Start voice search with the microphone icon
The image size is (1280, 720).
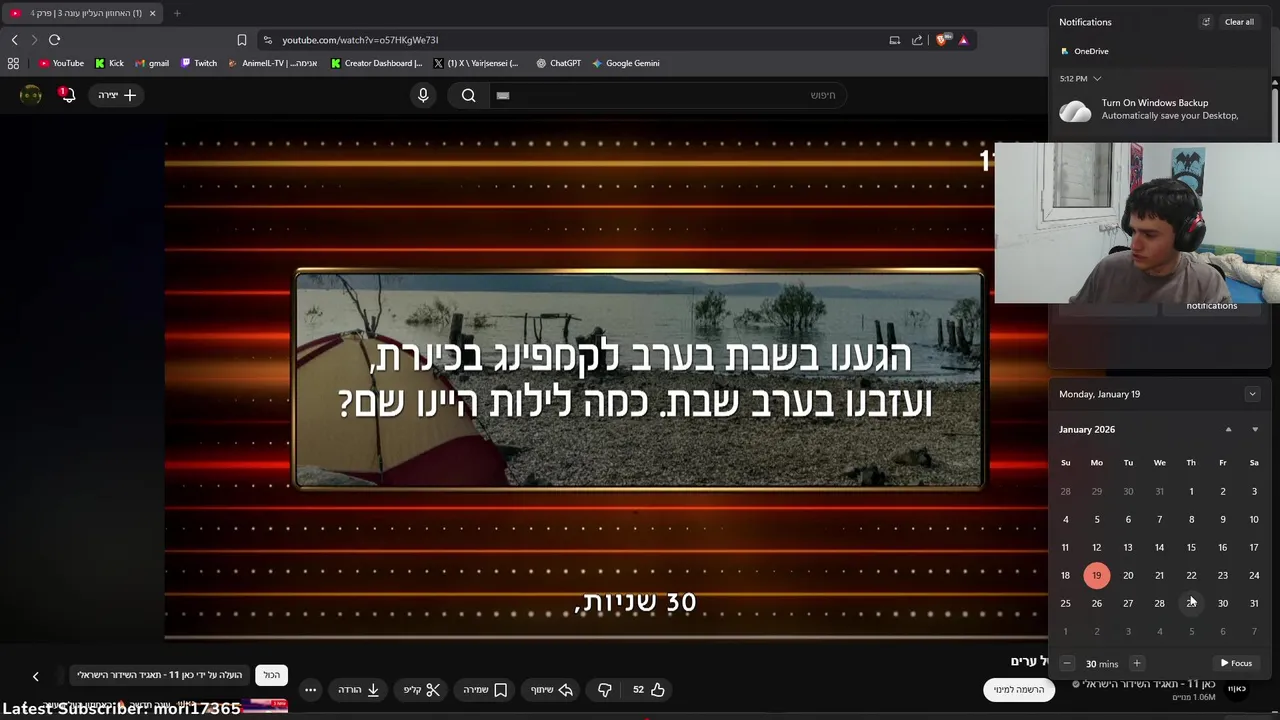pyautogui.click(x=423, y=95)
